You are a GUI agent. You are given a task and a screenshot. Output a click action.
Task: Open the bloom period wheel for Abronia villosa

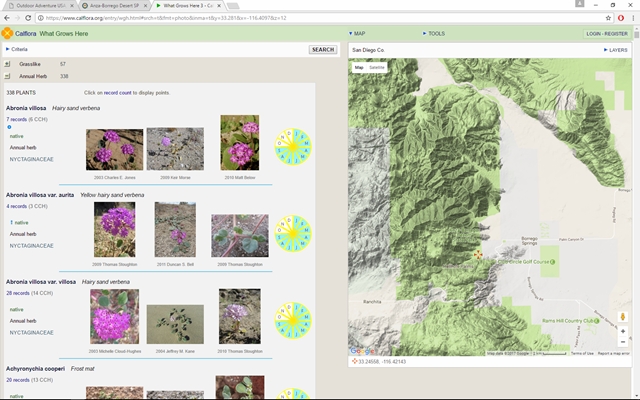293,147
